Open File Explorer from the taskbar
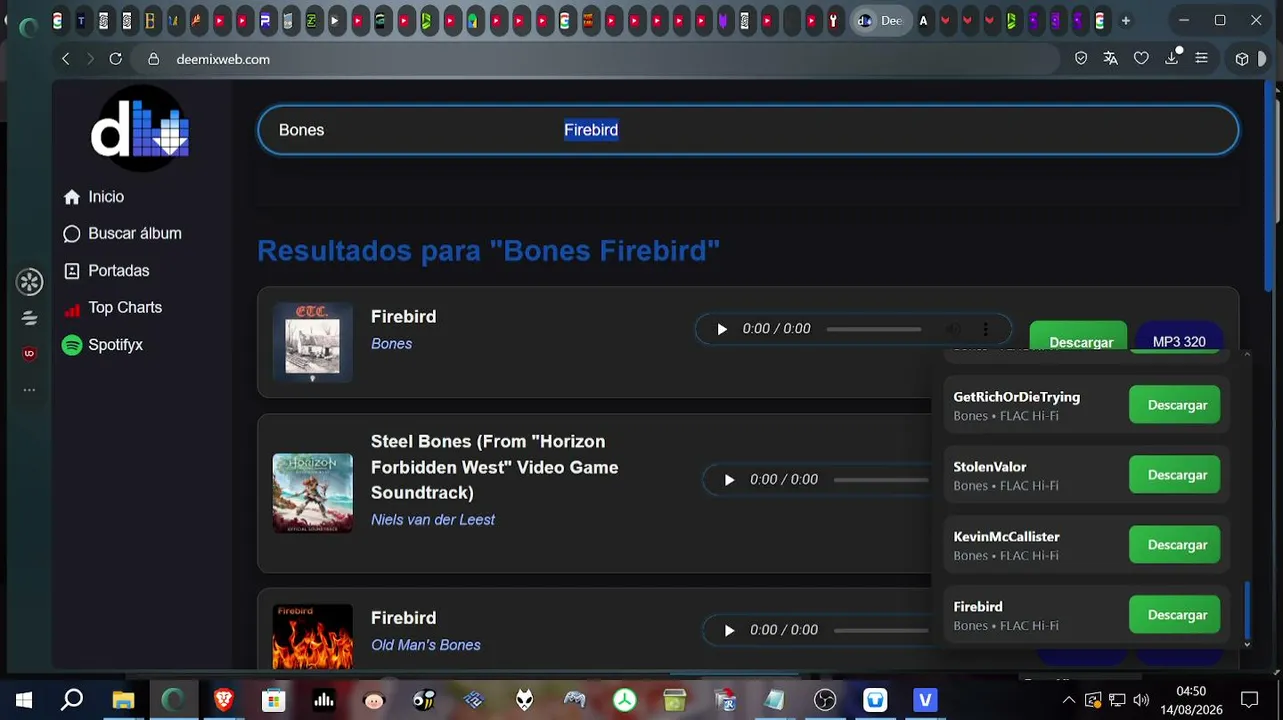This screenshot has width=1283, height=720. point(123,700)
